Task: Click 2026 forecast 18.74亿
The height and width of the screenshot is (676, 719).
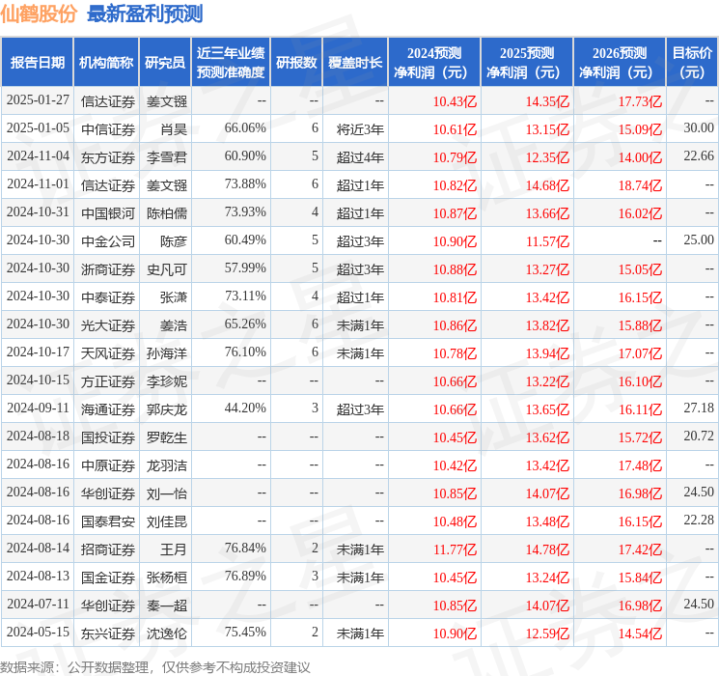Action: 640,186
